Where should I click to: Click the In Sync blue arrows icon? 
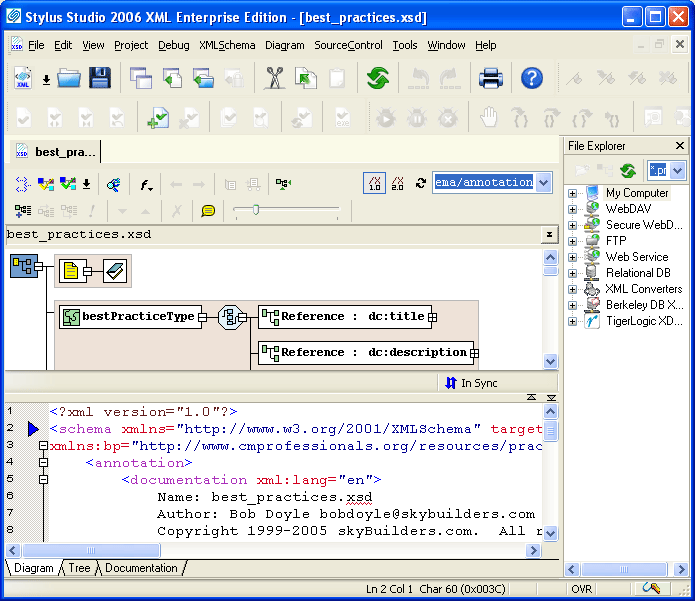451,383
